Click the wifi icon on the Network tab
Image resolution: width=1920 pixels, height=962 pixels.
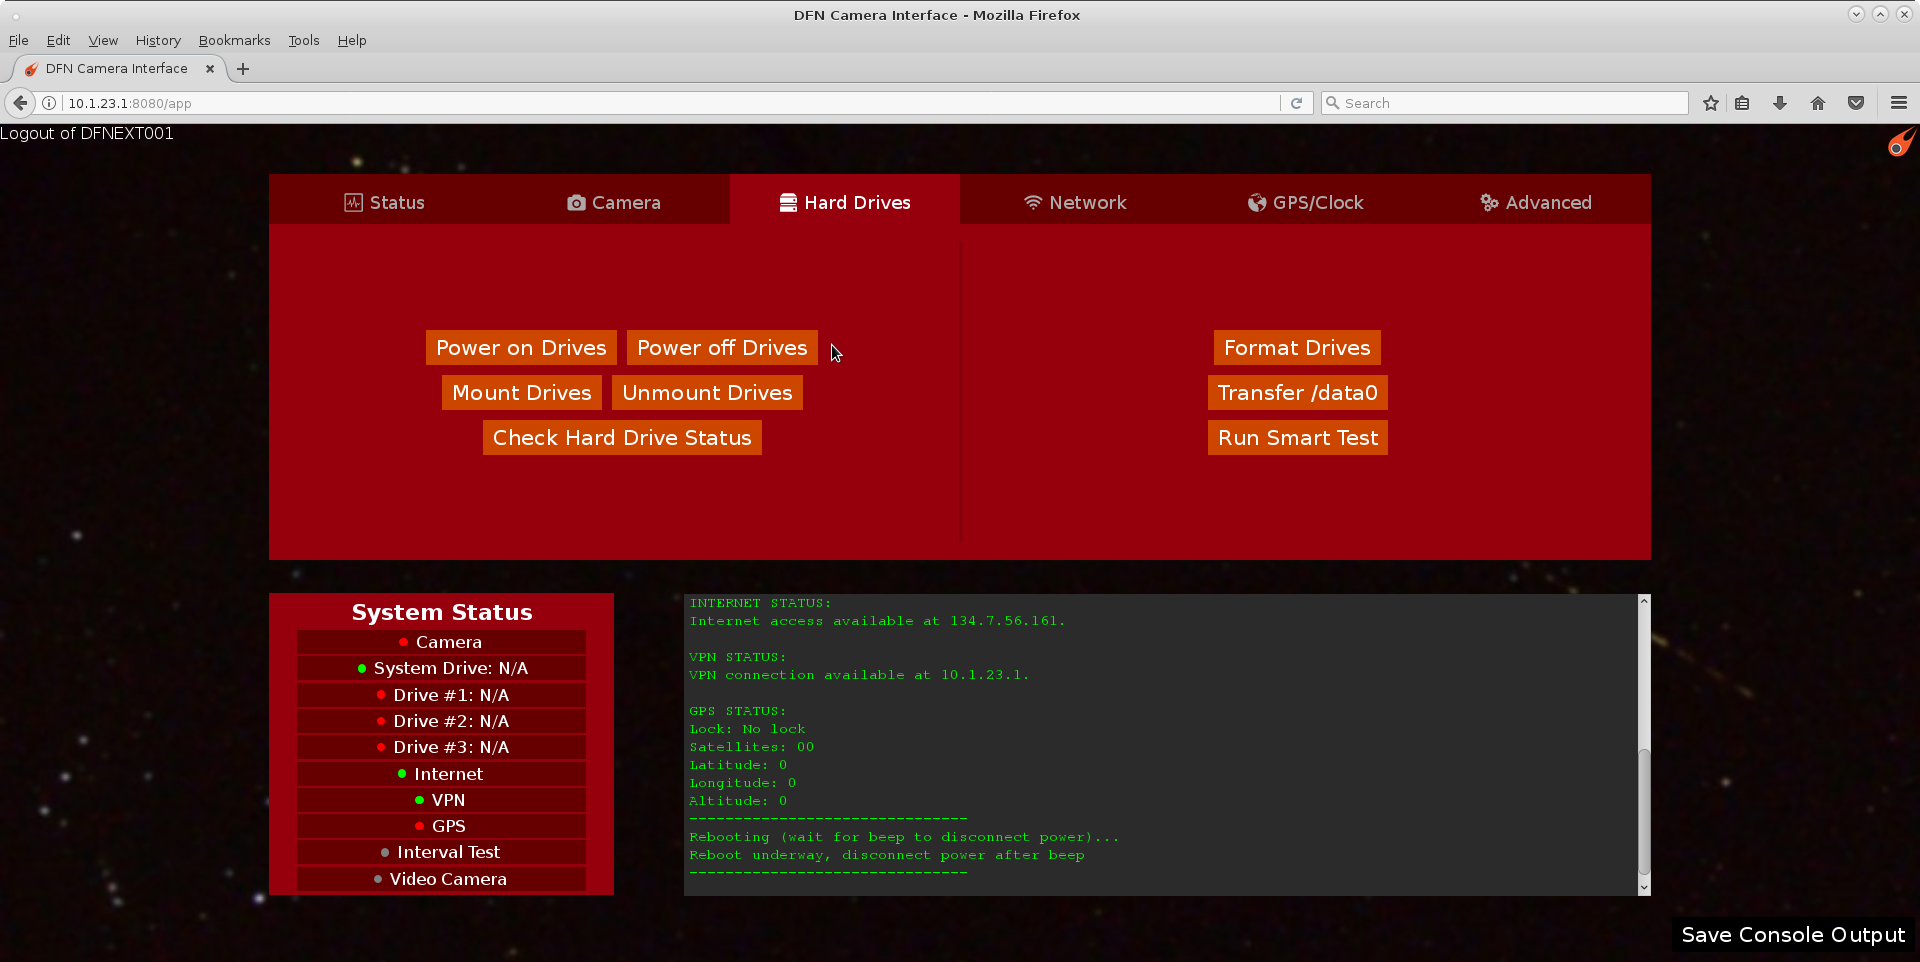pyautogui.click(x=1033, y=202)
